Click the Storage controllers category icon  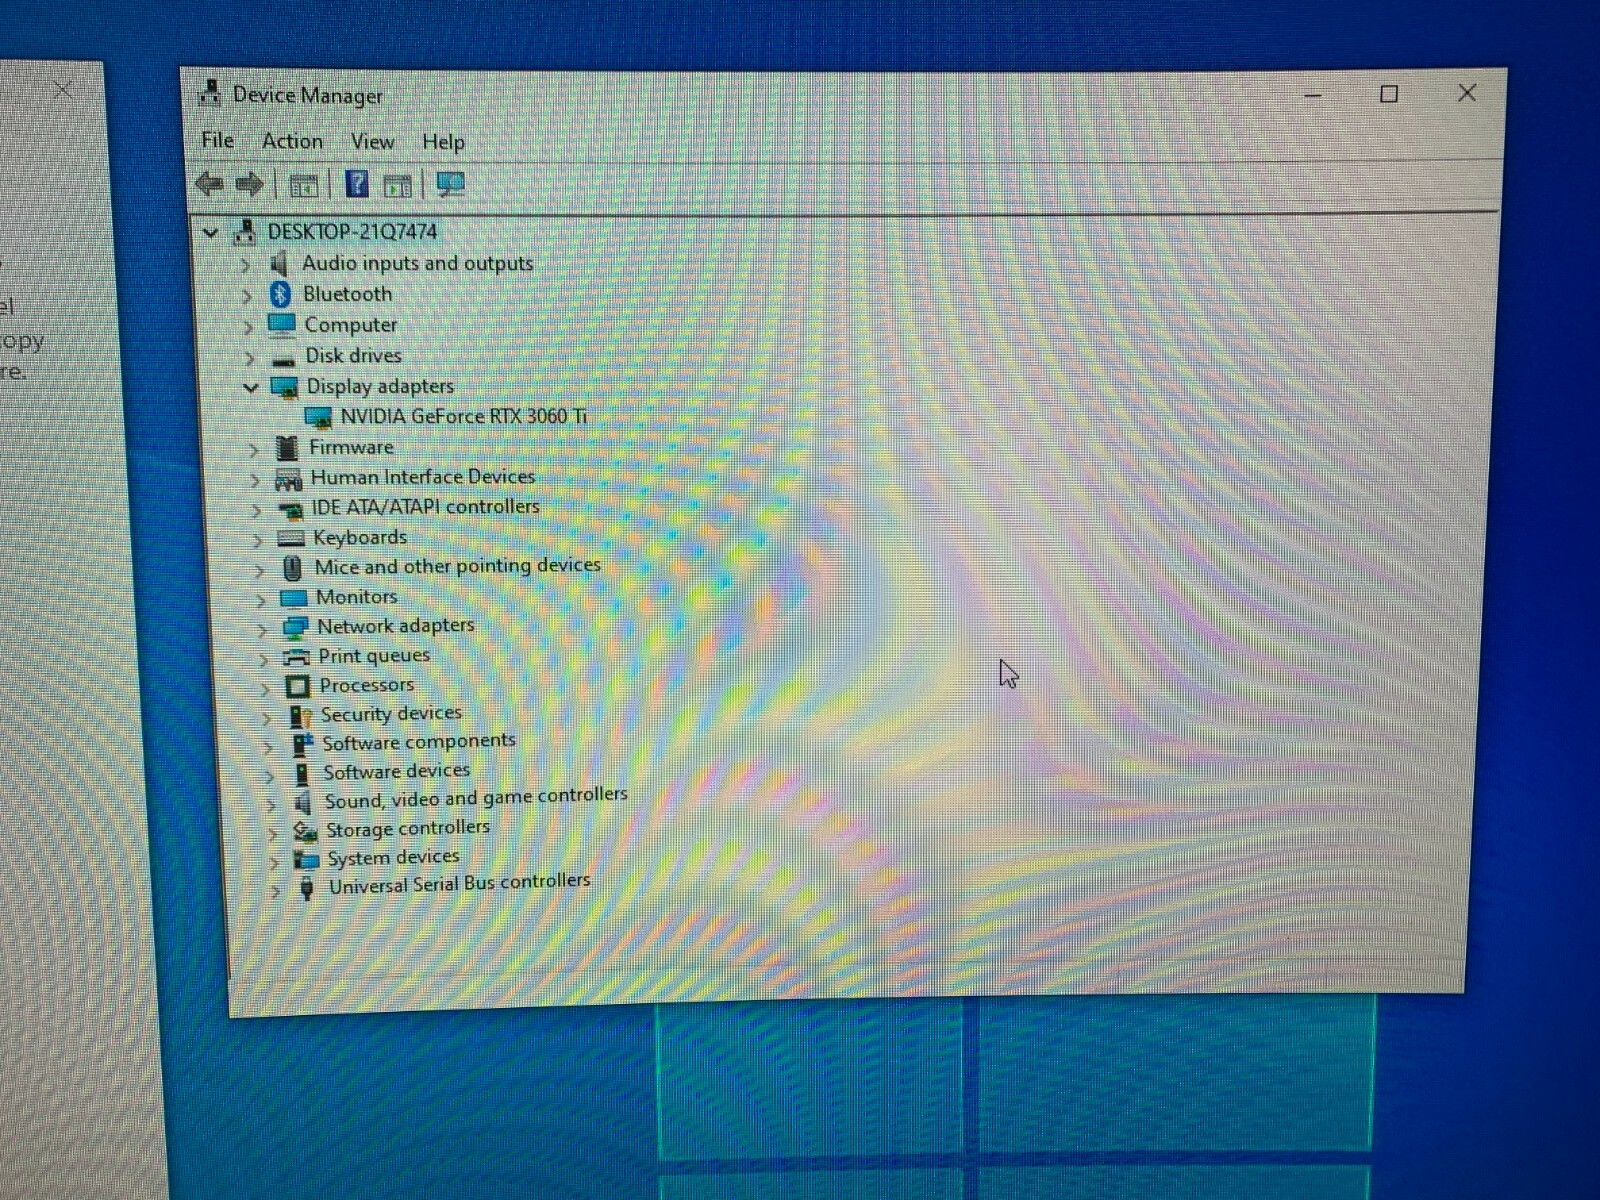pyautogui.click(x=305, y=831)
